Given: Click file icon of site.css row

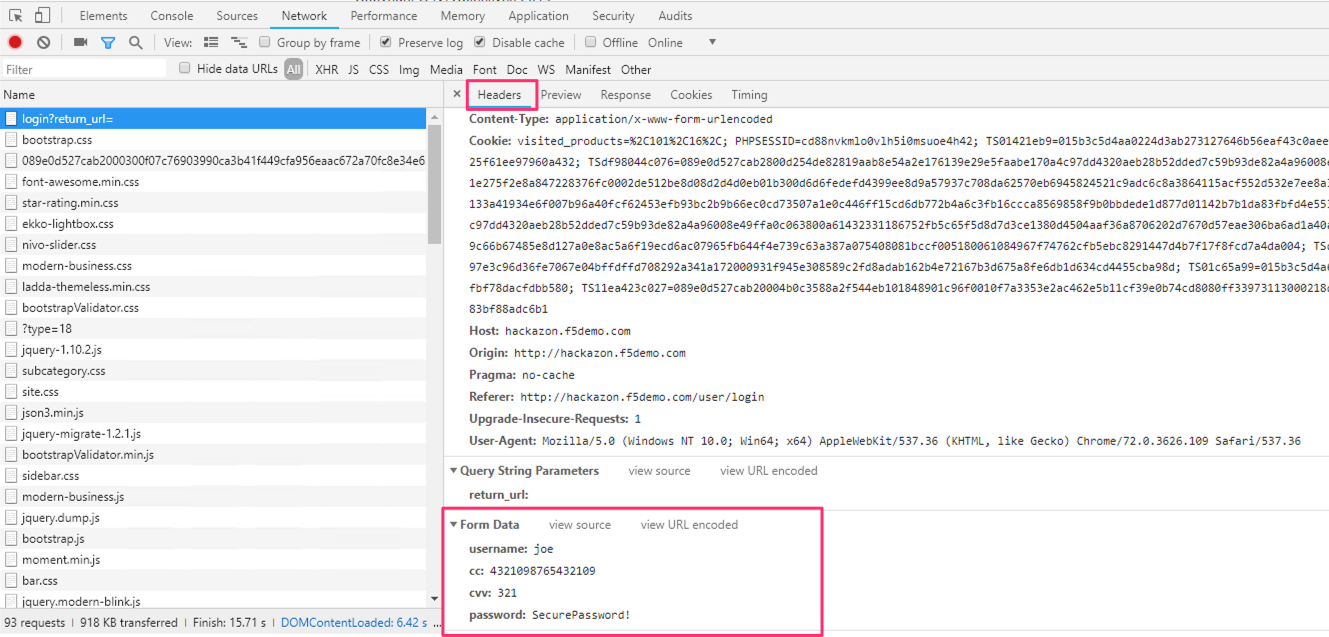Looking at the screenshot, I should (11, 391).
